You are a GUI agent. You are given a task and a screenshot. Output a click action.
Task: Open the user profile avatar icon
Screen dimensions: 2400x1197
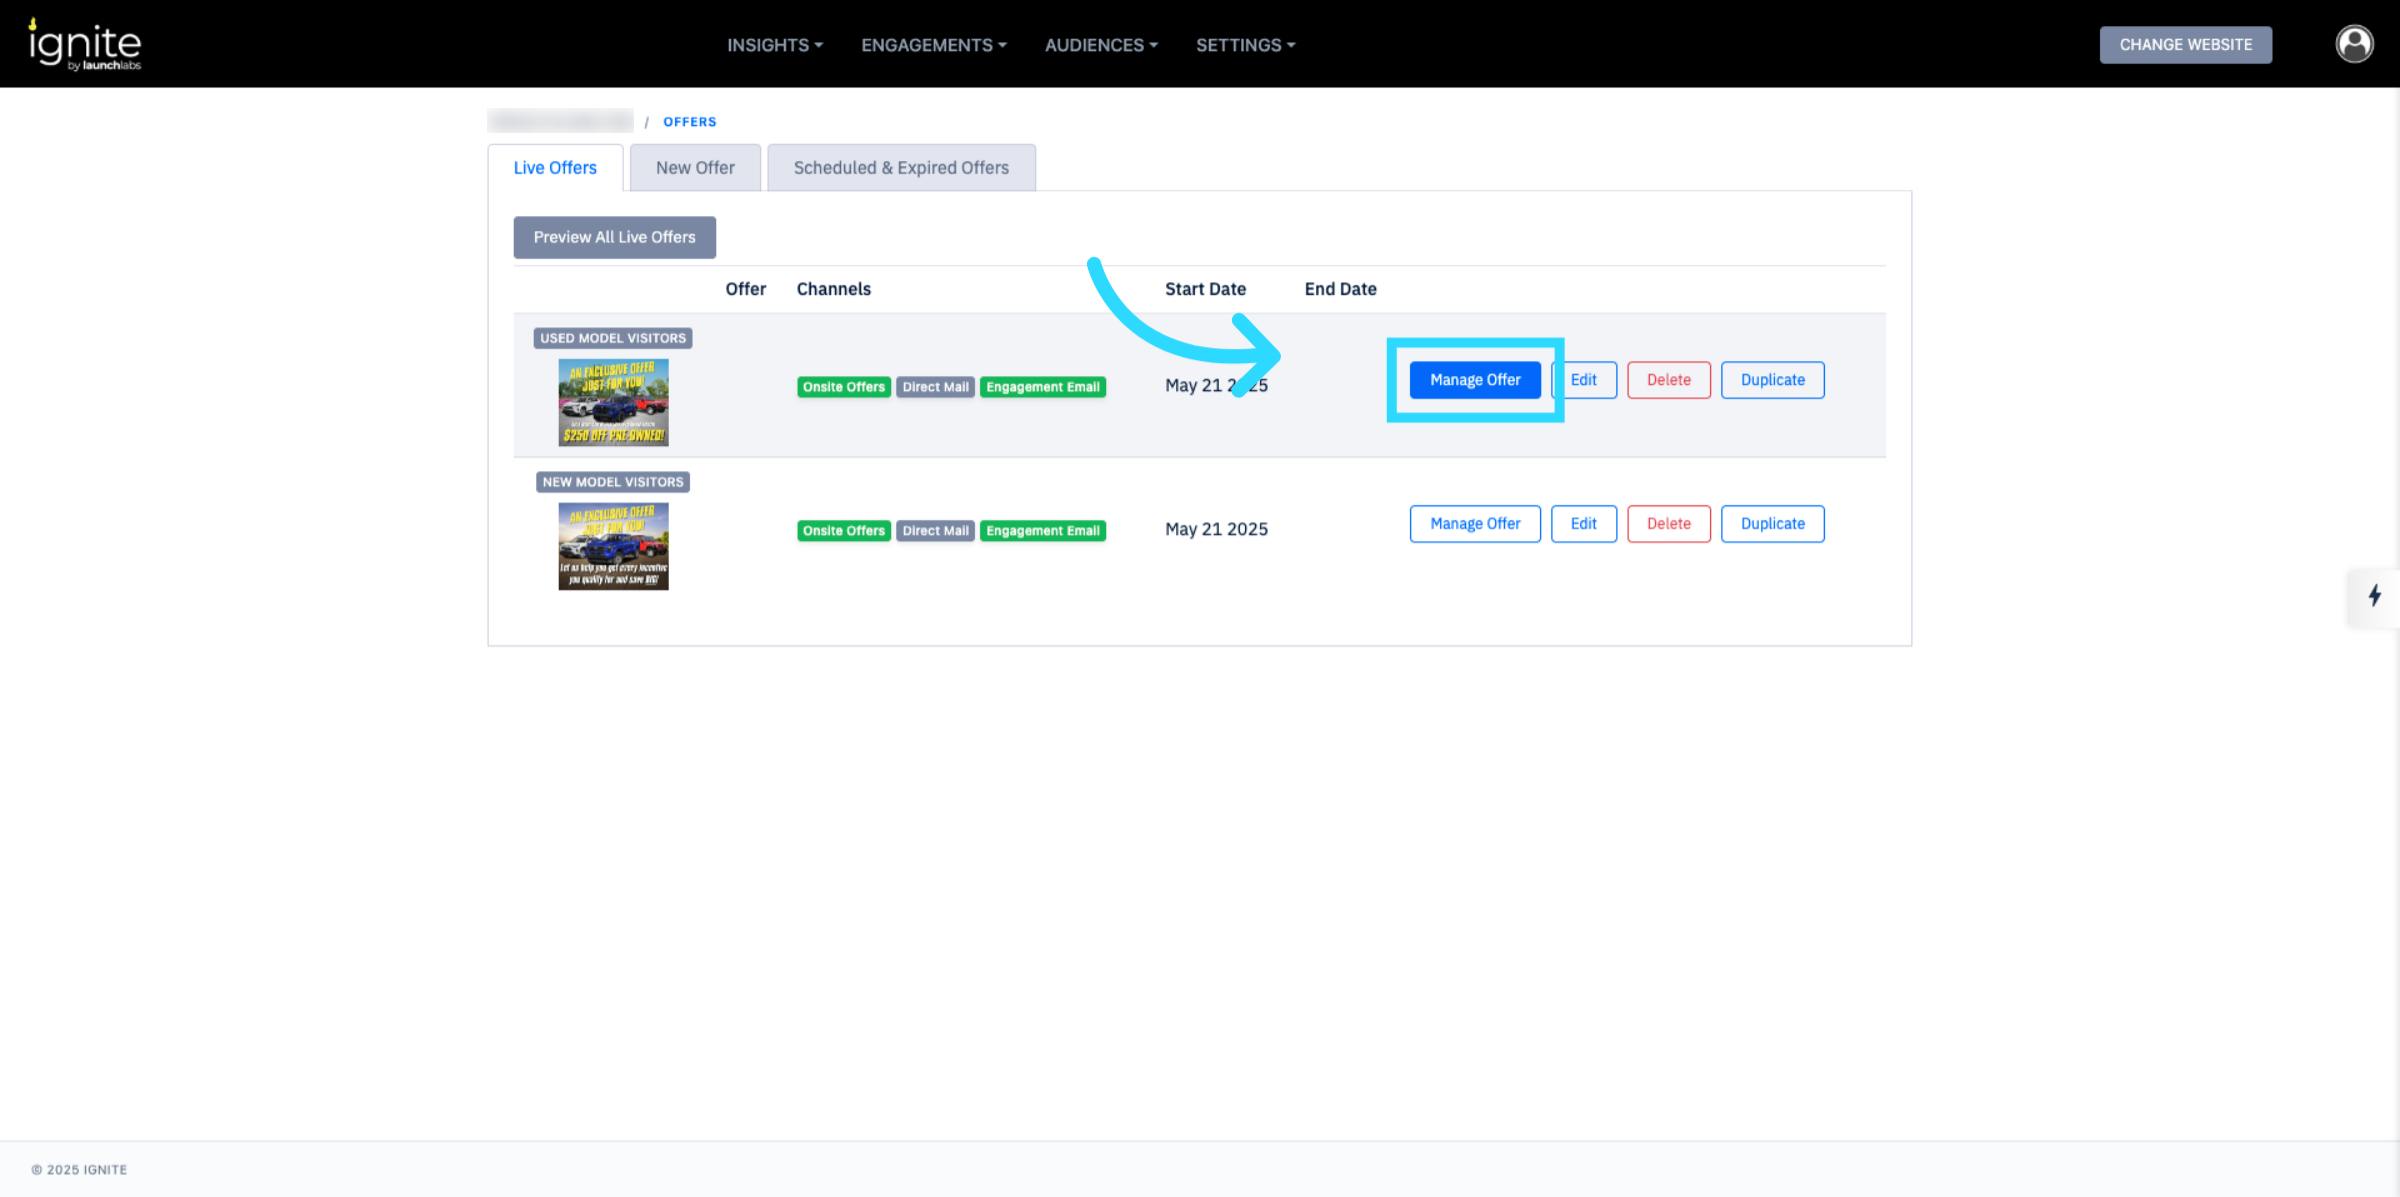point(2354,44)
